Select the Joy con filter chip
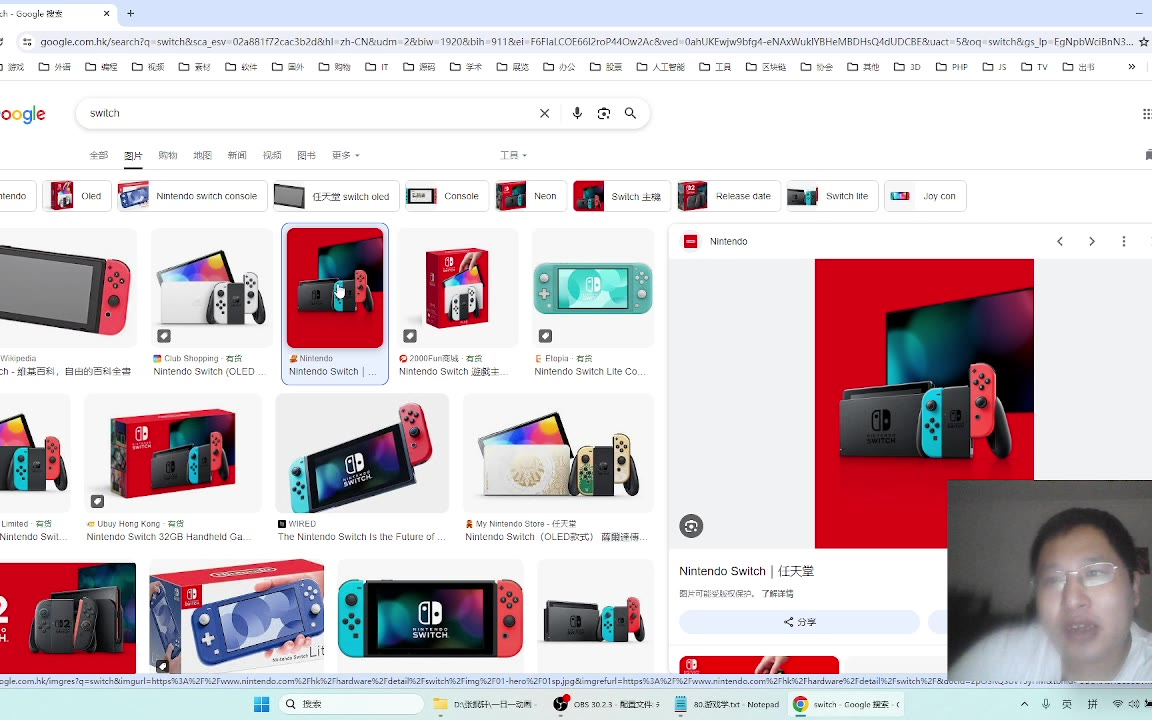1152x720 pixels. click(926, 196)
